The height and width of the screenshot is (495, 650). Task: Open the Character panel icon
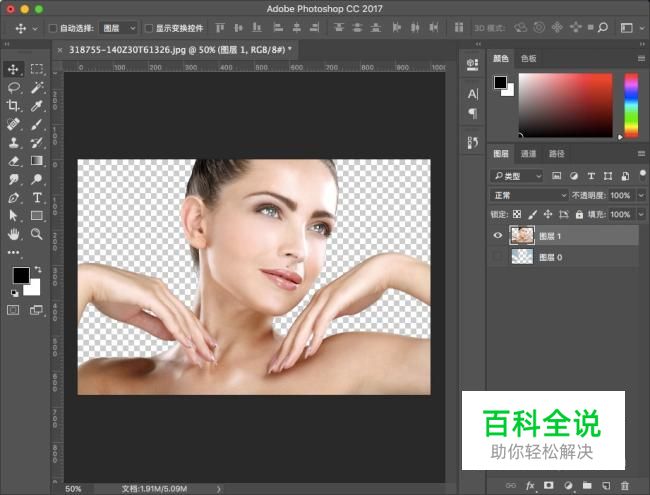pos(473,94)
